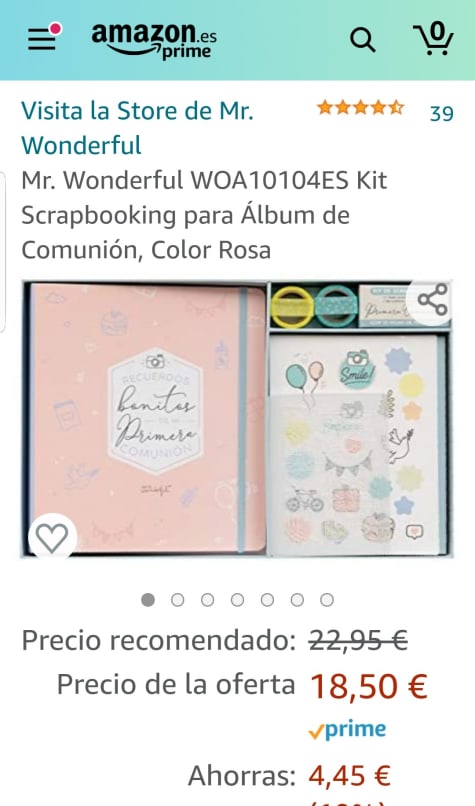Tap the Amazon.es prime logo

[x=154, y=41]
